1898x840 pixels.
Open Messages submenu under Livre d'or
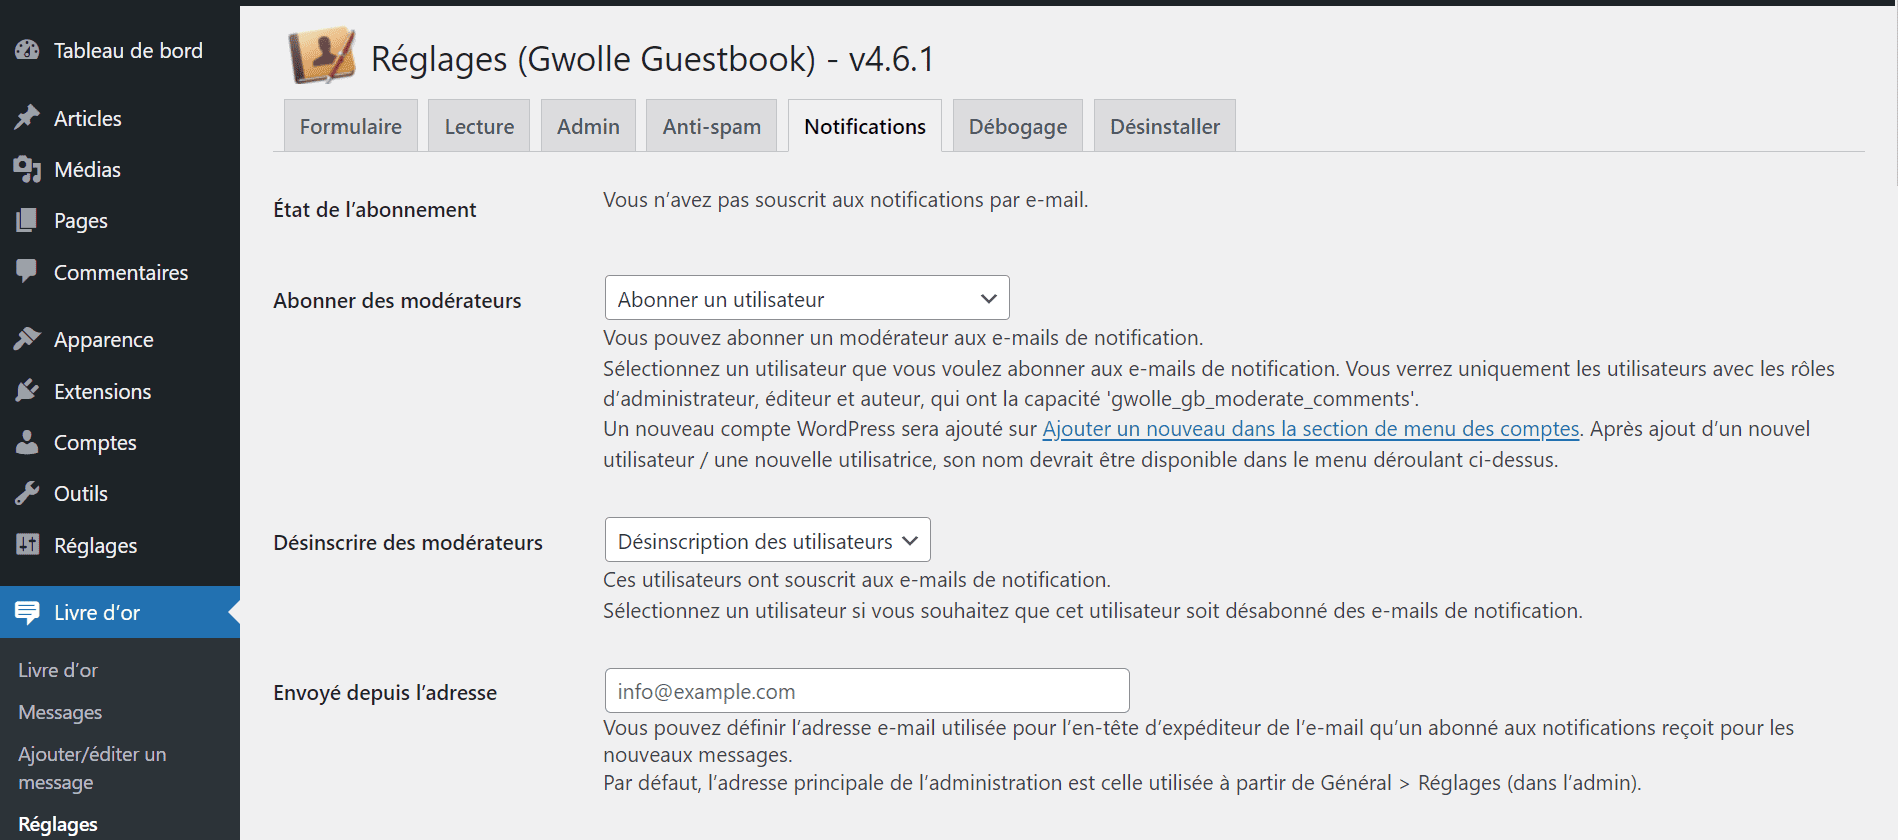[60, 712]
